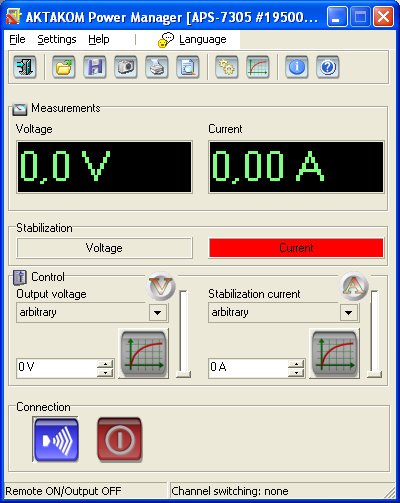This screenshot has height=503, width=400.
Task: Toggle the red output power button
Action: [119, 439]
